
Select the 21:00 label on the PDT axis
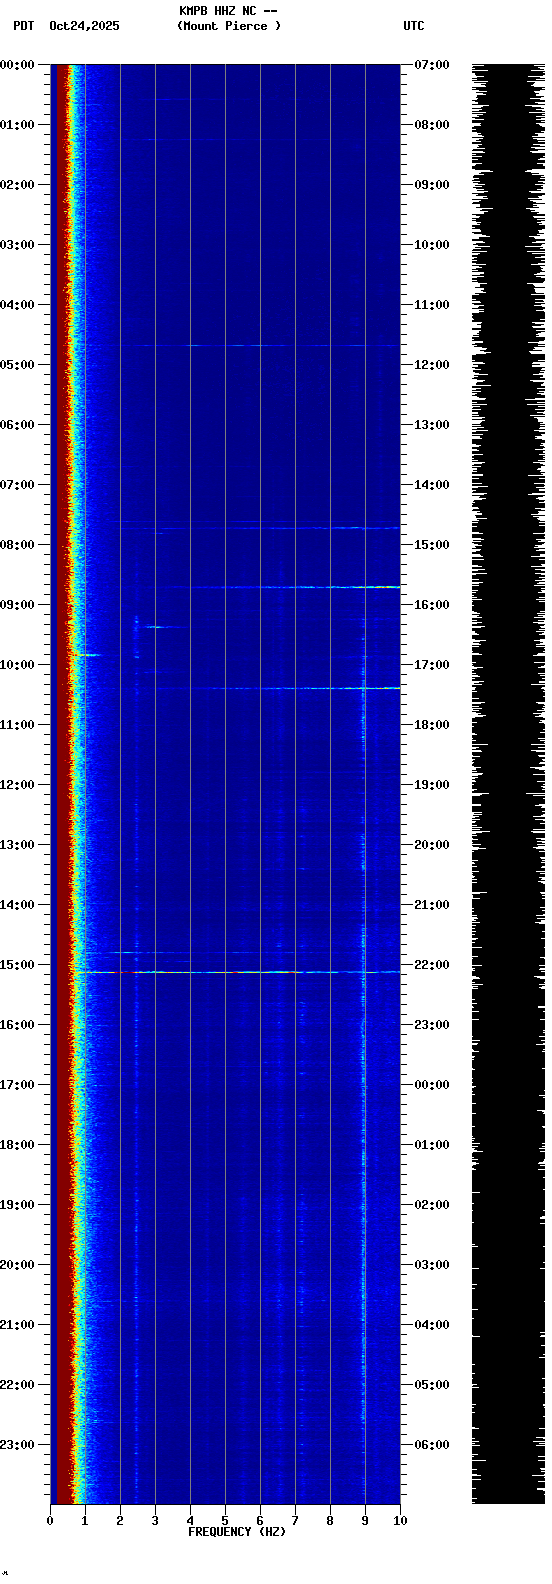[17, 1325]
